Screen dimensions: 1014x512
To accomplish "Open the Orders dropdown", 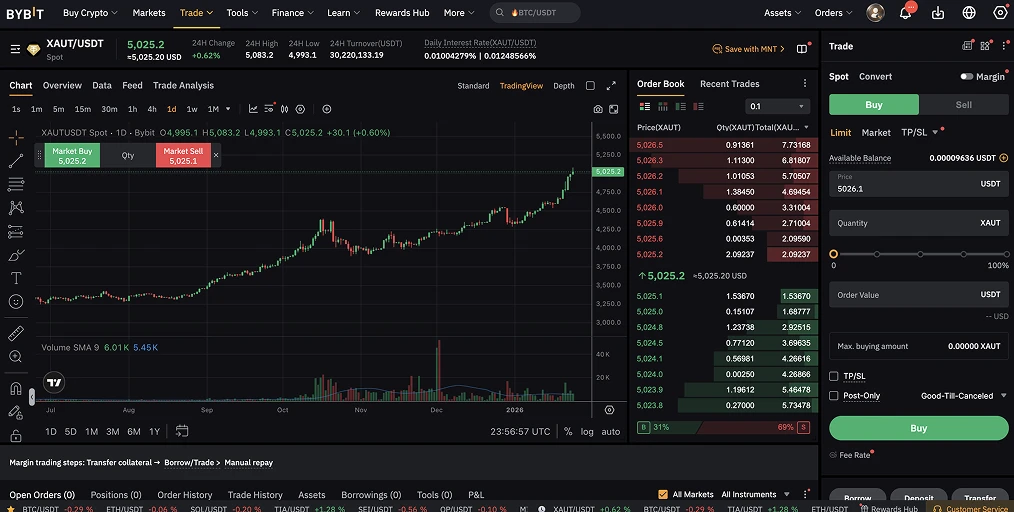I will pyautogui.click(x=834, y=12).
